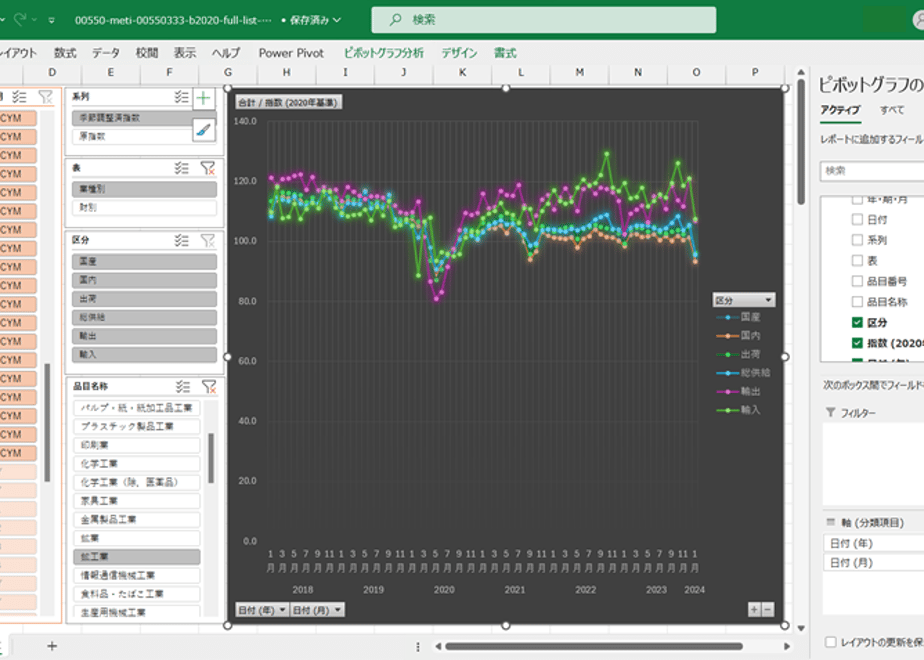Viewport: 924px width, 660px height.
Task: Select column header H
Action: (286, 72)
